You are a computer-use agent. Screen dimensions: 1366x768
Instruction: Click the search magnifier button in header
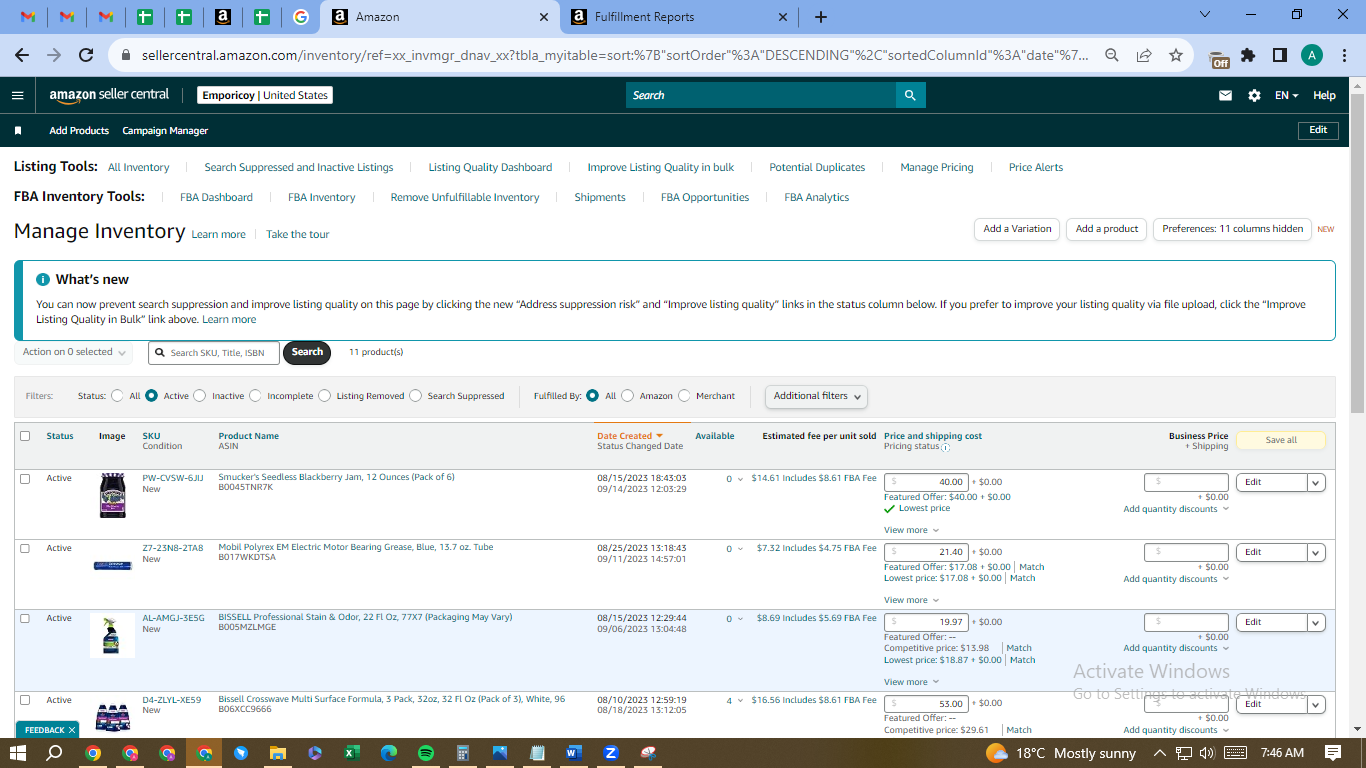tap(910, 95)
